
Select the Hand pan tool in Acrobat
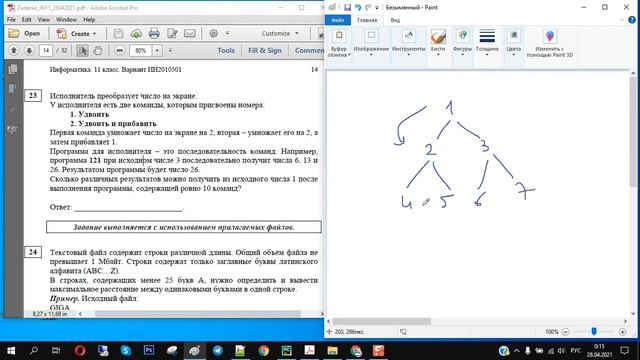tap(98, 51)
